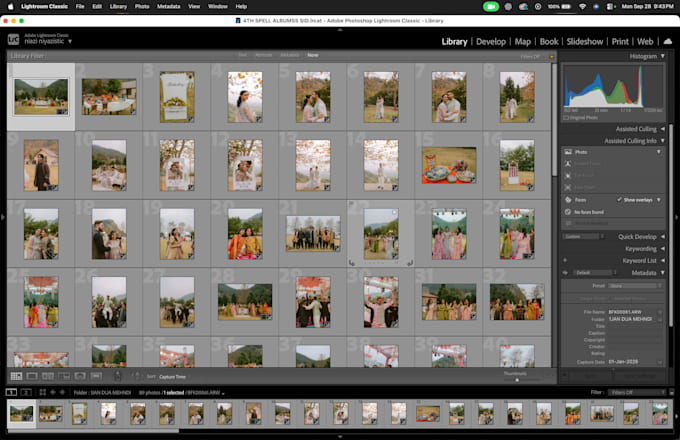Open the Metadata Preset dropdown
Image resolution: width=680 pixels, height=440 pixels.
(635, 286)
